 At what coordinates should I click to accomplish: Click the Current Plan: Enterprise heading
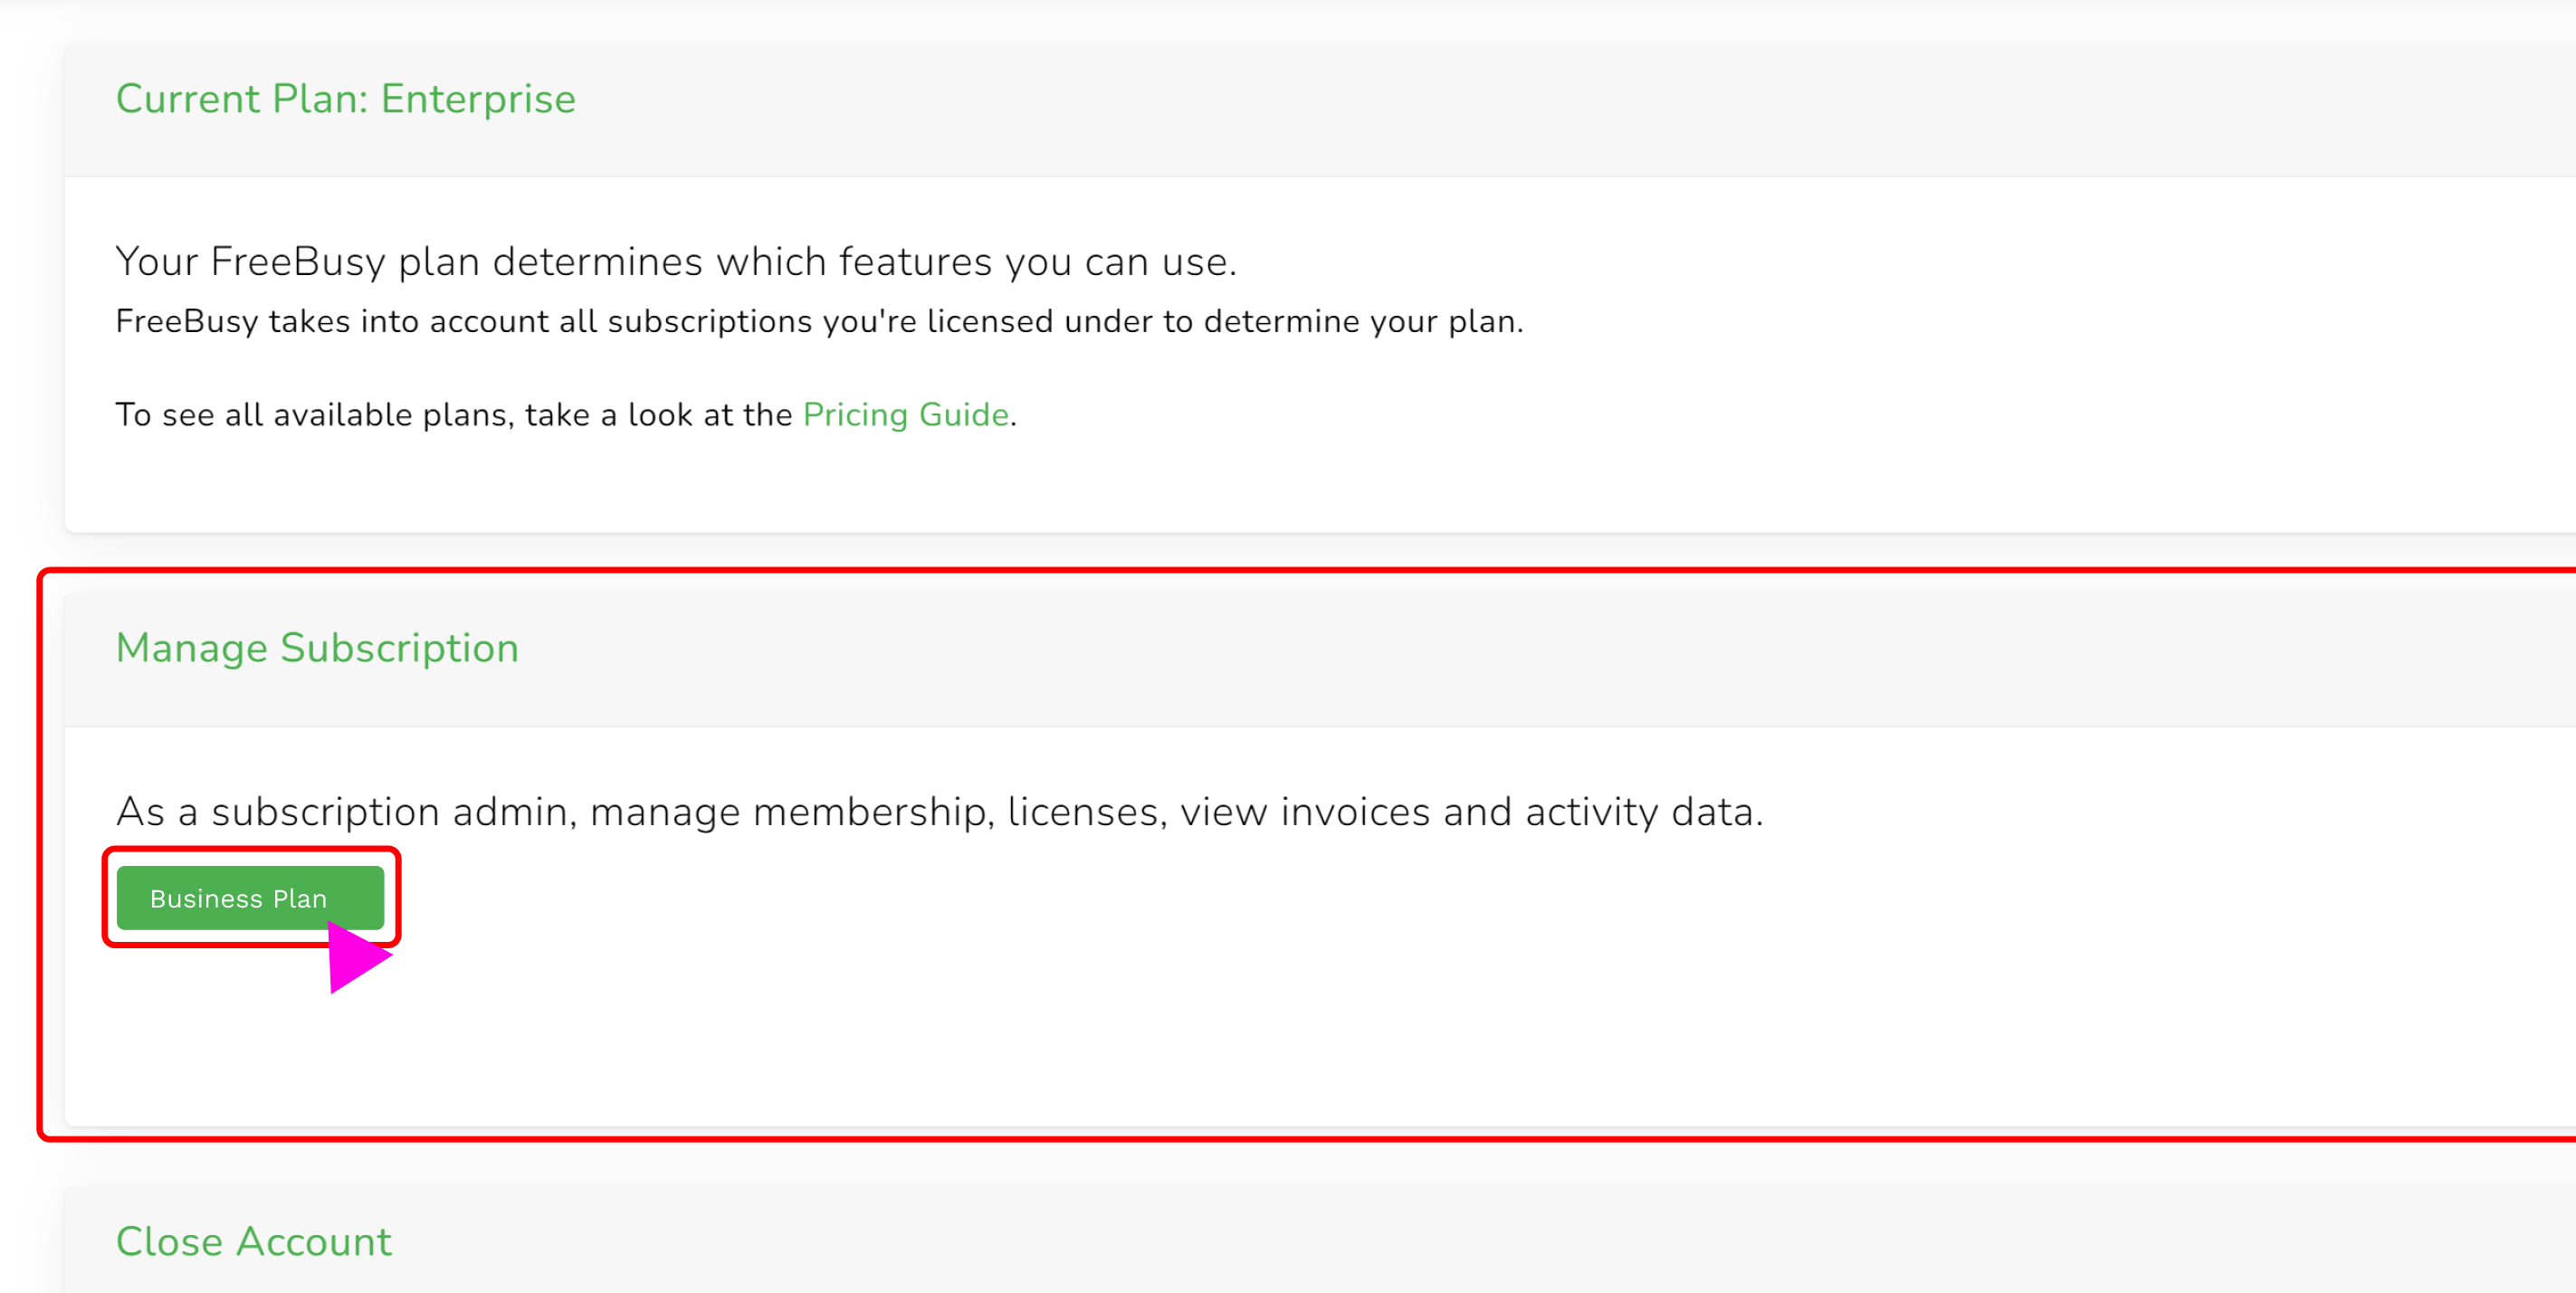point(345,99)
